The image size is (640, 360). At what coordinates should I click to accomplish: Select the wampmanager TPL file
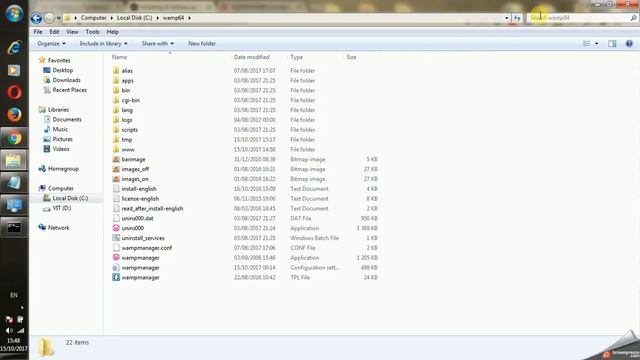point(140,278)
